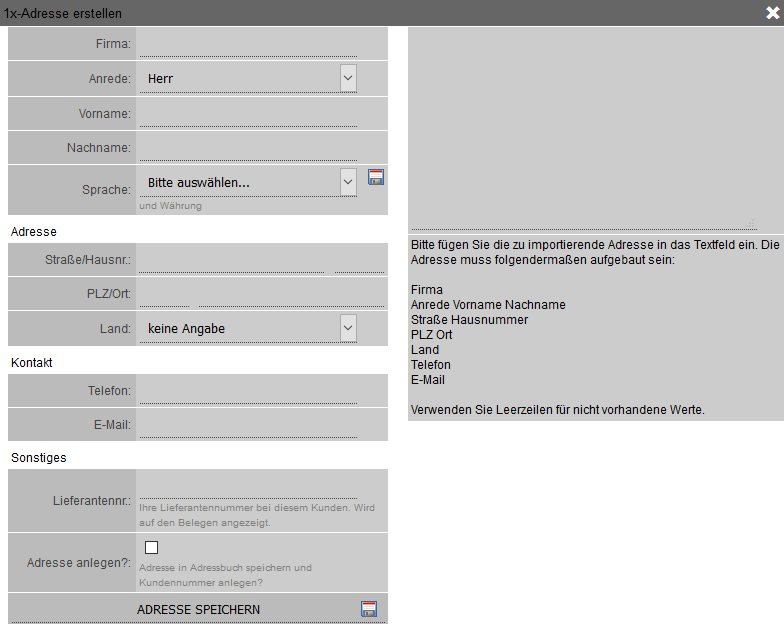The image size is (784, 624).
Task: Close the 1x-Adresse erstellen dialog
Action: coord(772,13)
